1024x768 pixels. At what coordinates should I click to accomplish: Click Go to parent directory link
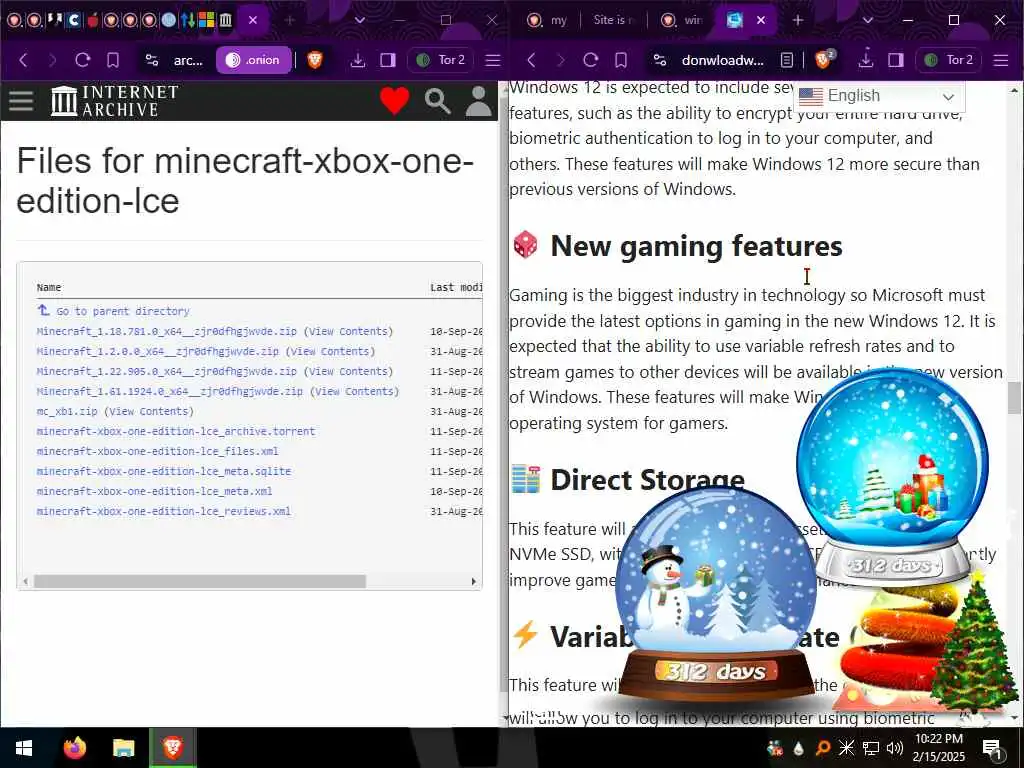pos(123,311)
